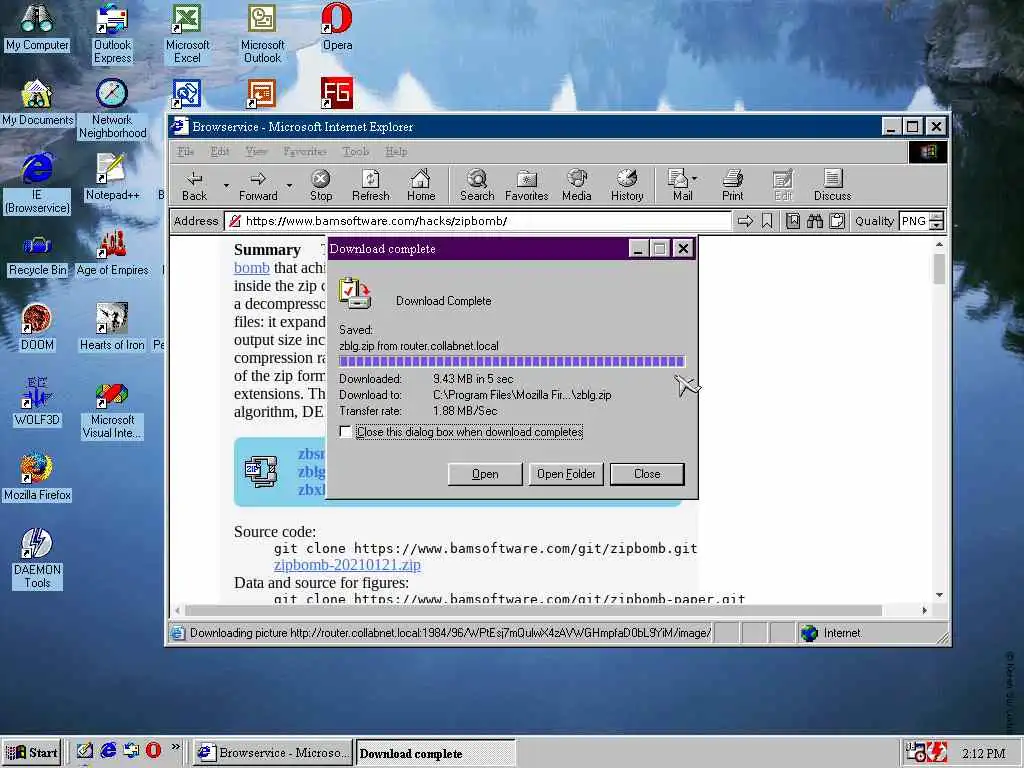Click the Go arrow next to address bar
Image resolution: width=1024 pixels, height=768 pixels.
coord(744,221)
